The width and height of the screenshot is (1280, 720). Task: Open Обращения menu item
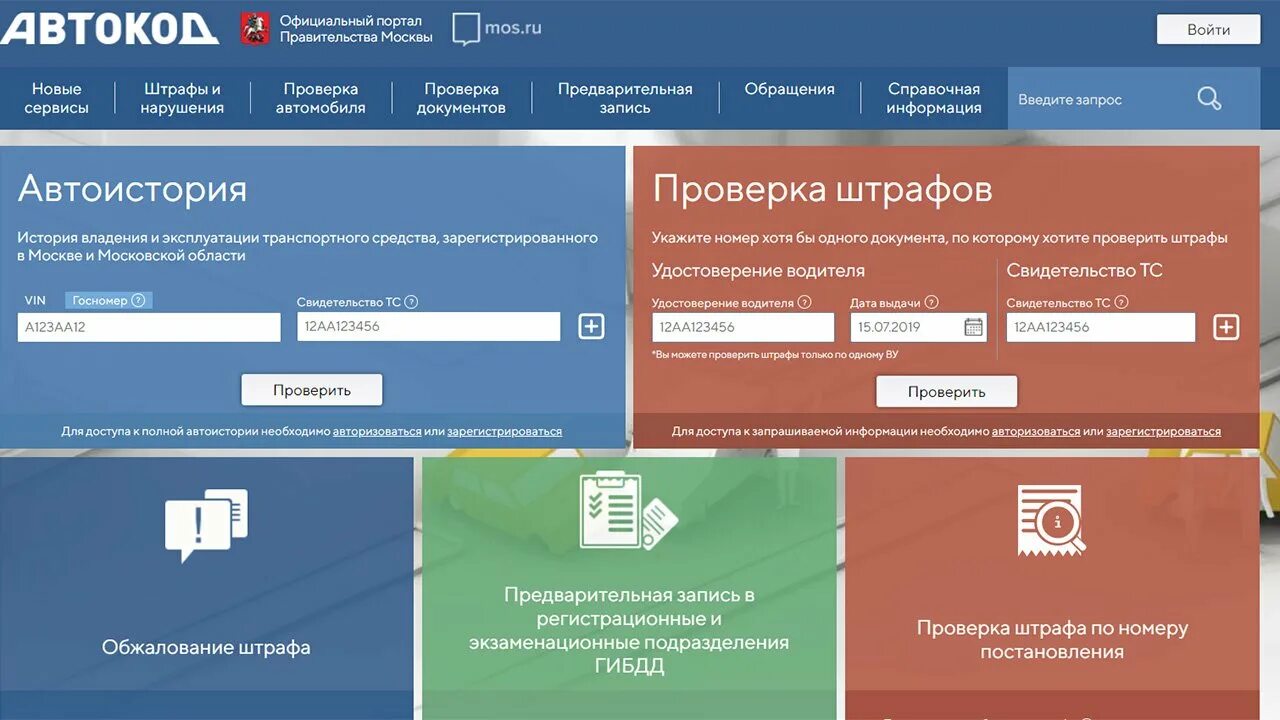789,89
